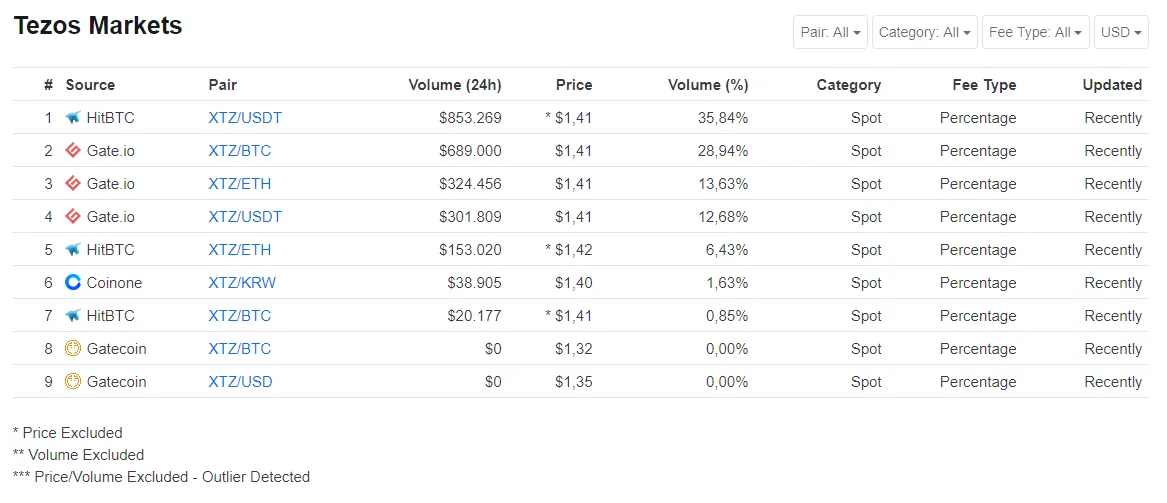Expand the Category: All filter
Viewport: 1167px width, 503px height.
(x=924, y=32)
